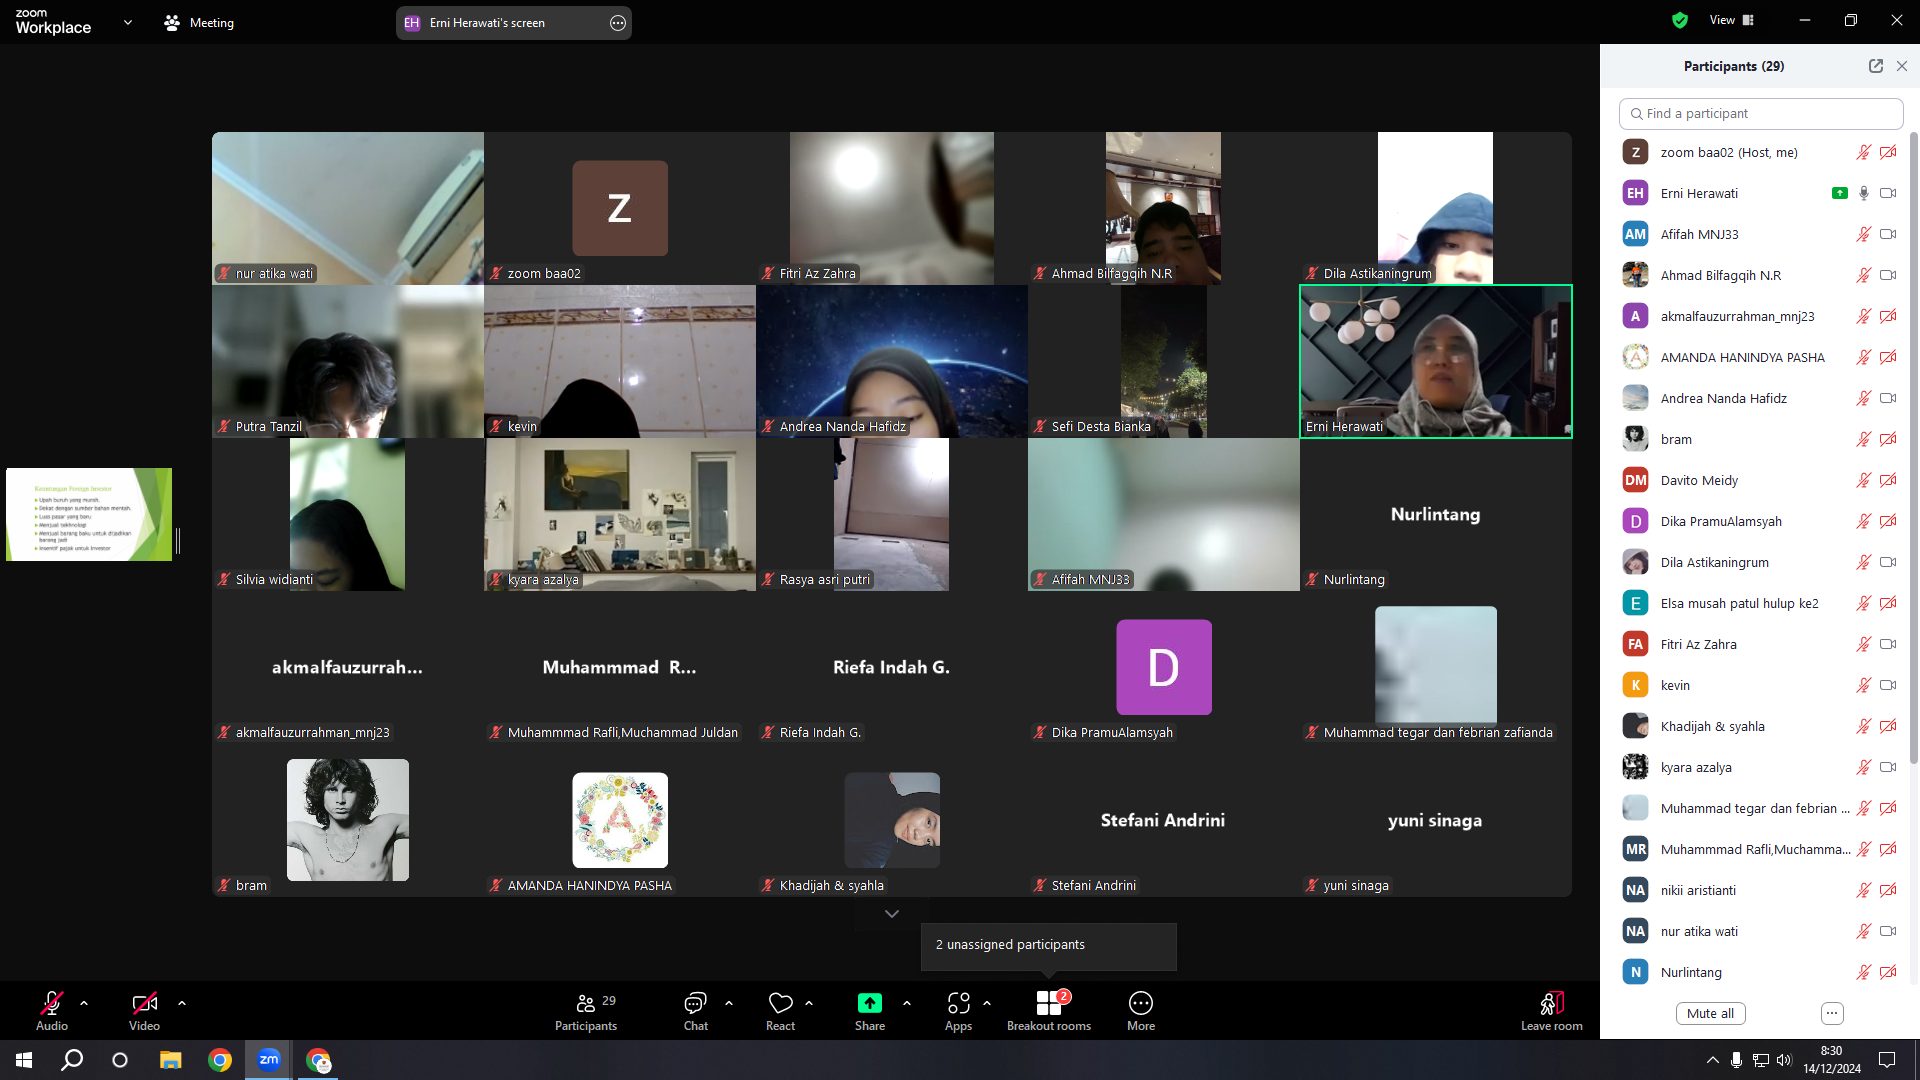The image size is (1920, 1080).
Task: Toggle the camera for zoom baa02 (Host, me)
Action: 1888,152
